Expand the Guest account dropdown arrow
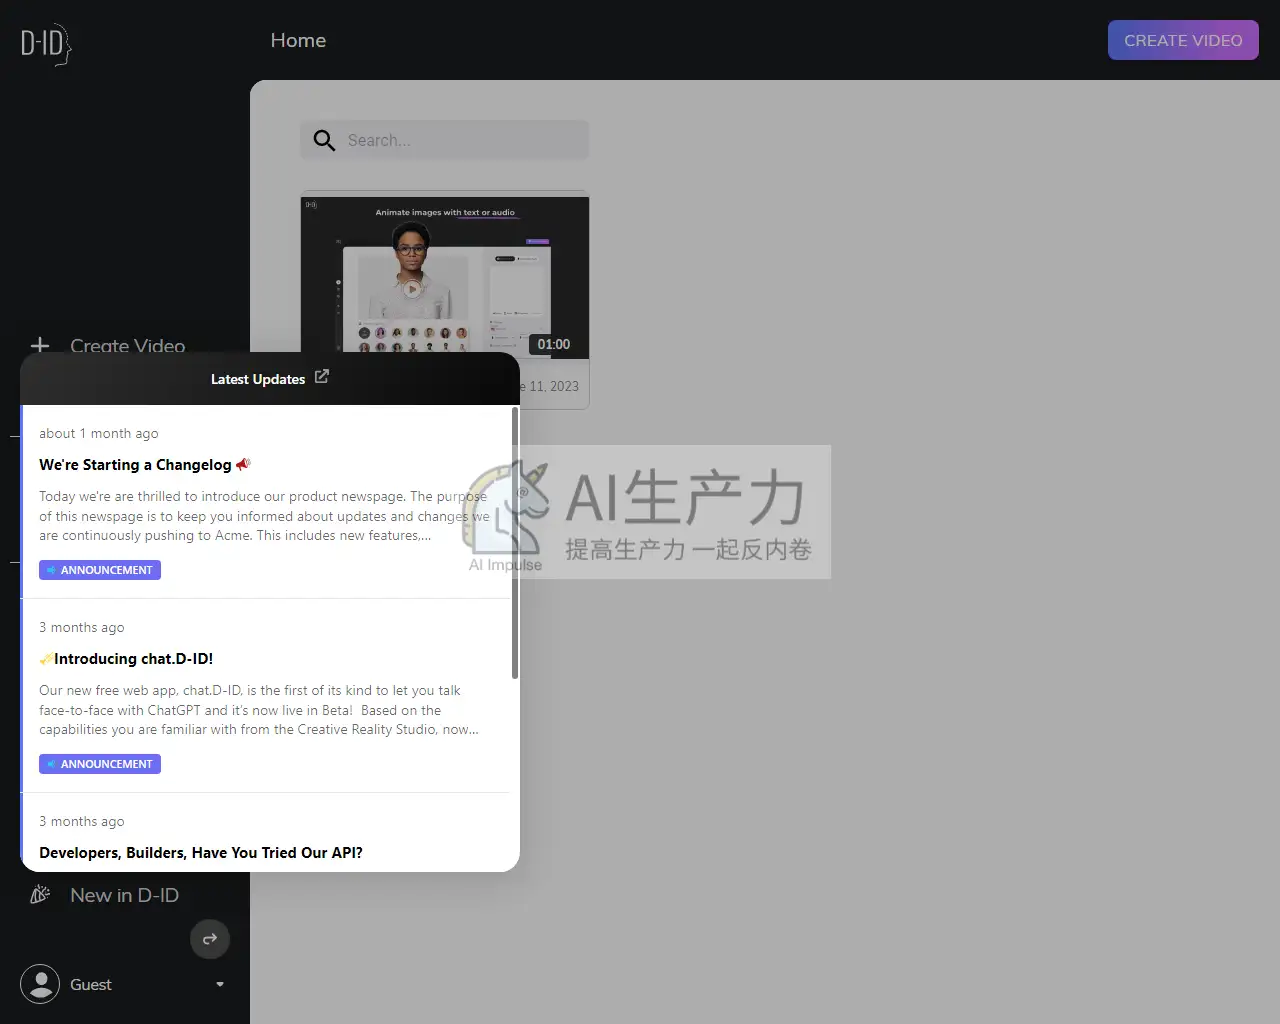This screenshot has width=1280, height=1024. pos(220,984)
